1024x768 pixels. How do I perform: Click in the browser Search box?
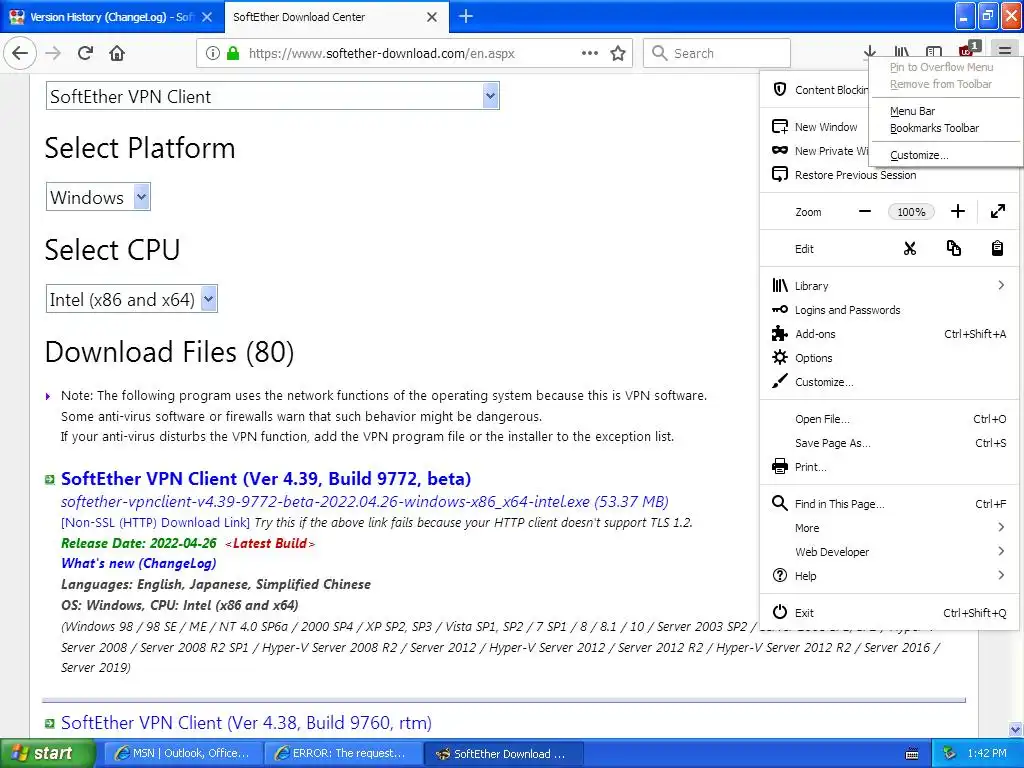(716, 53)
